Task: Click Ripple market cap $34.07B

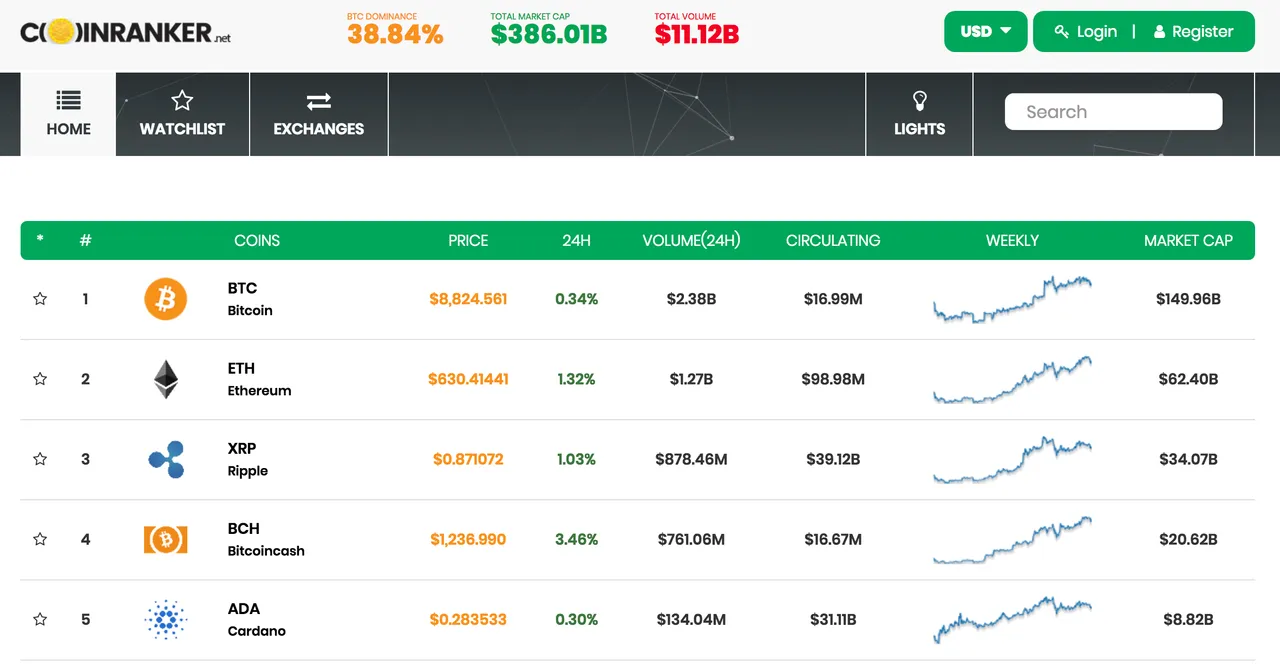Action: pyautogui.click(x=1188, y=459)
